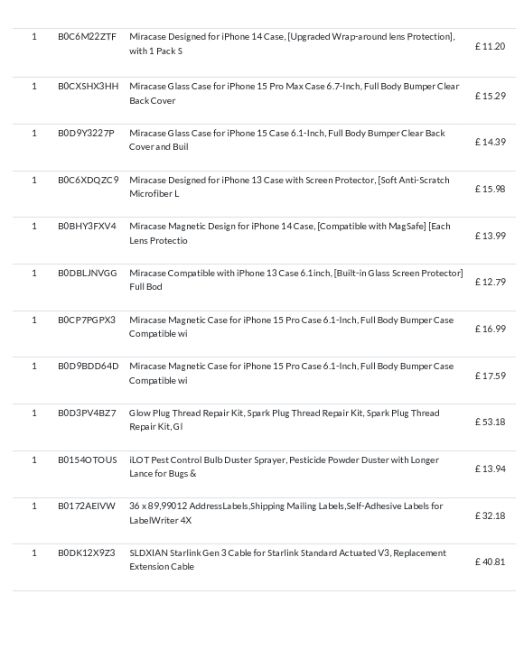The height and width of the screenshot is (650, 524).
Task: Click ASIN code B0BHY3FXV4
Action: [x=87, y=226]
